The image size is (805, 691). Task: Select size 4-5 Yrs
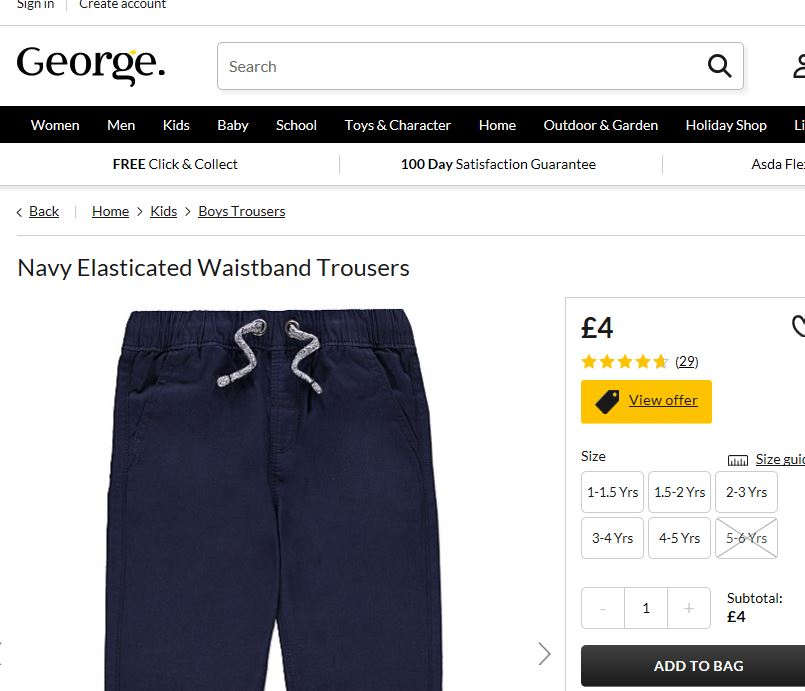(x=679, y=538)
